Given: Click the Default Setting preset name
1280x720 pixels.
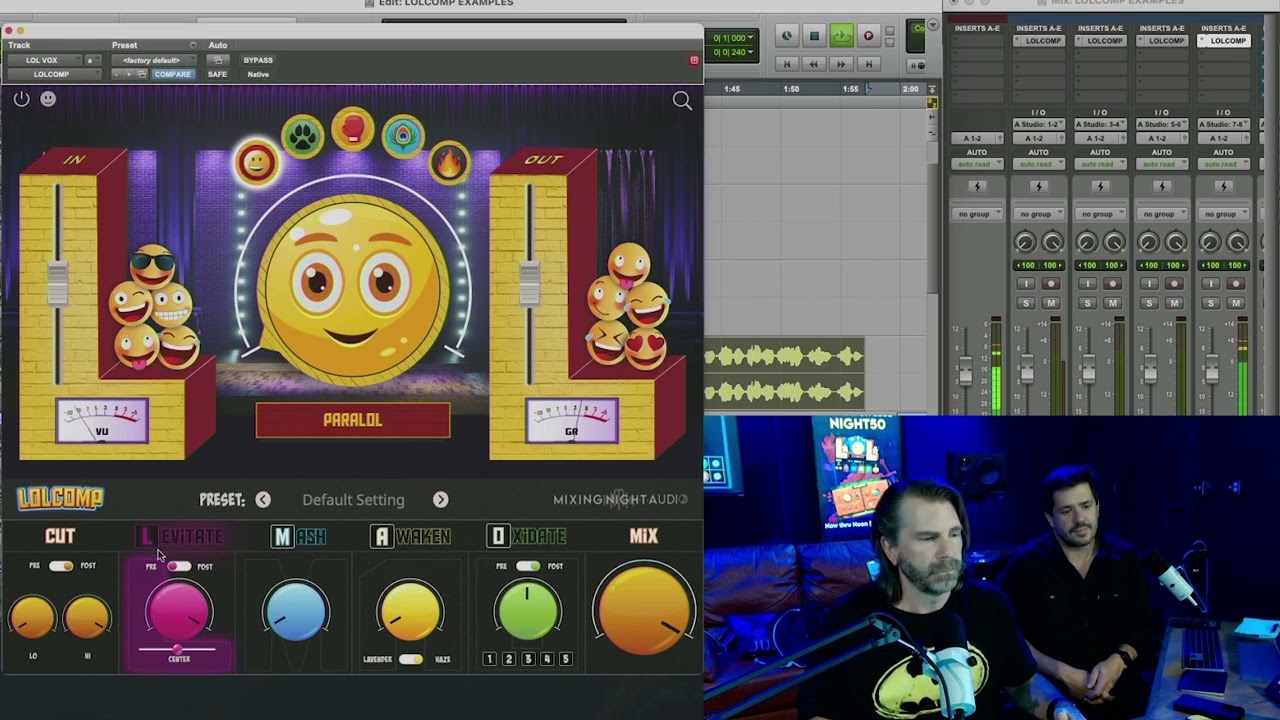Looking at the screenshot, I should tap(353, 500).
